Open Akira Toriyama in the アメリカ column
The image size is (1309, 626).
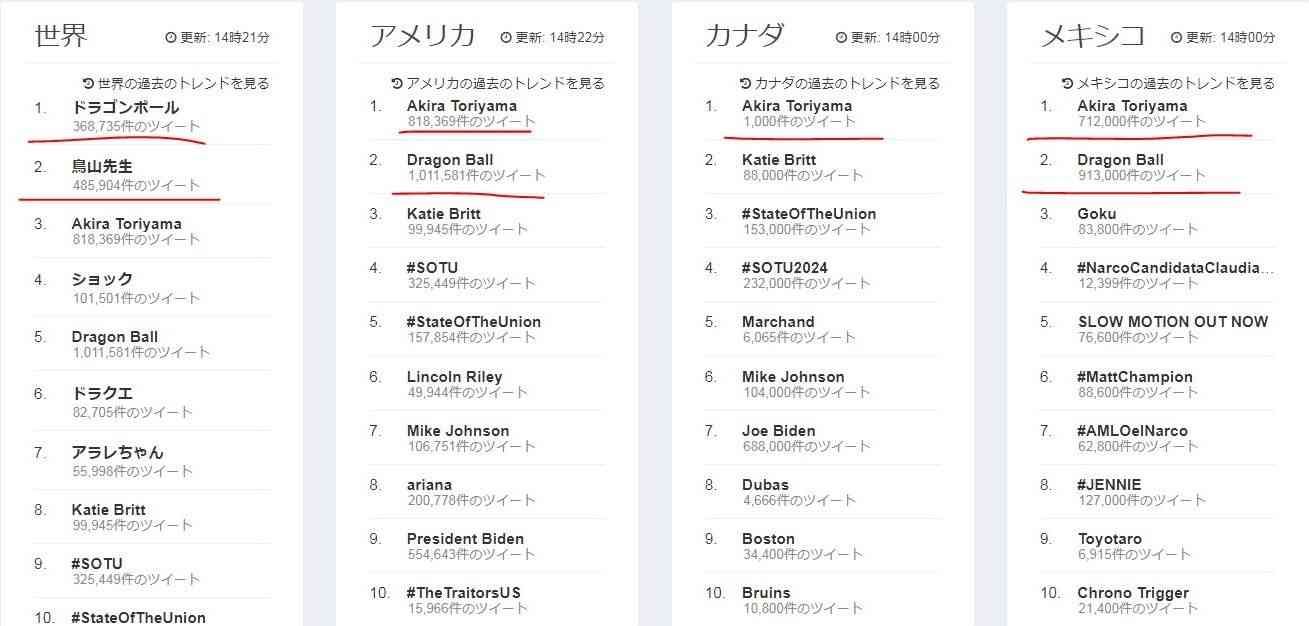pyautogui.click(x=462, y=106)
